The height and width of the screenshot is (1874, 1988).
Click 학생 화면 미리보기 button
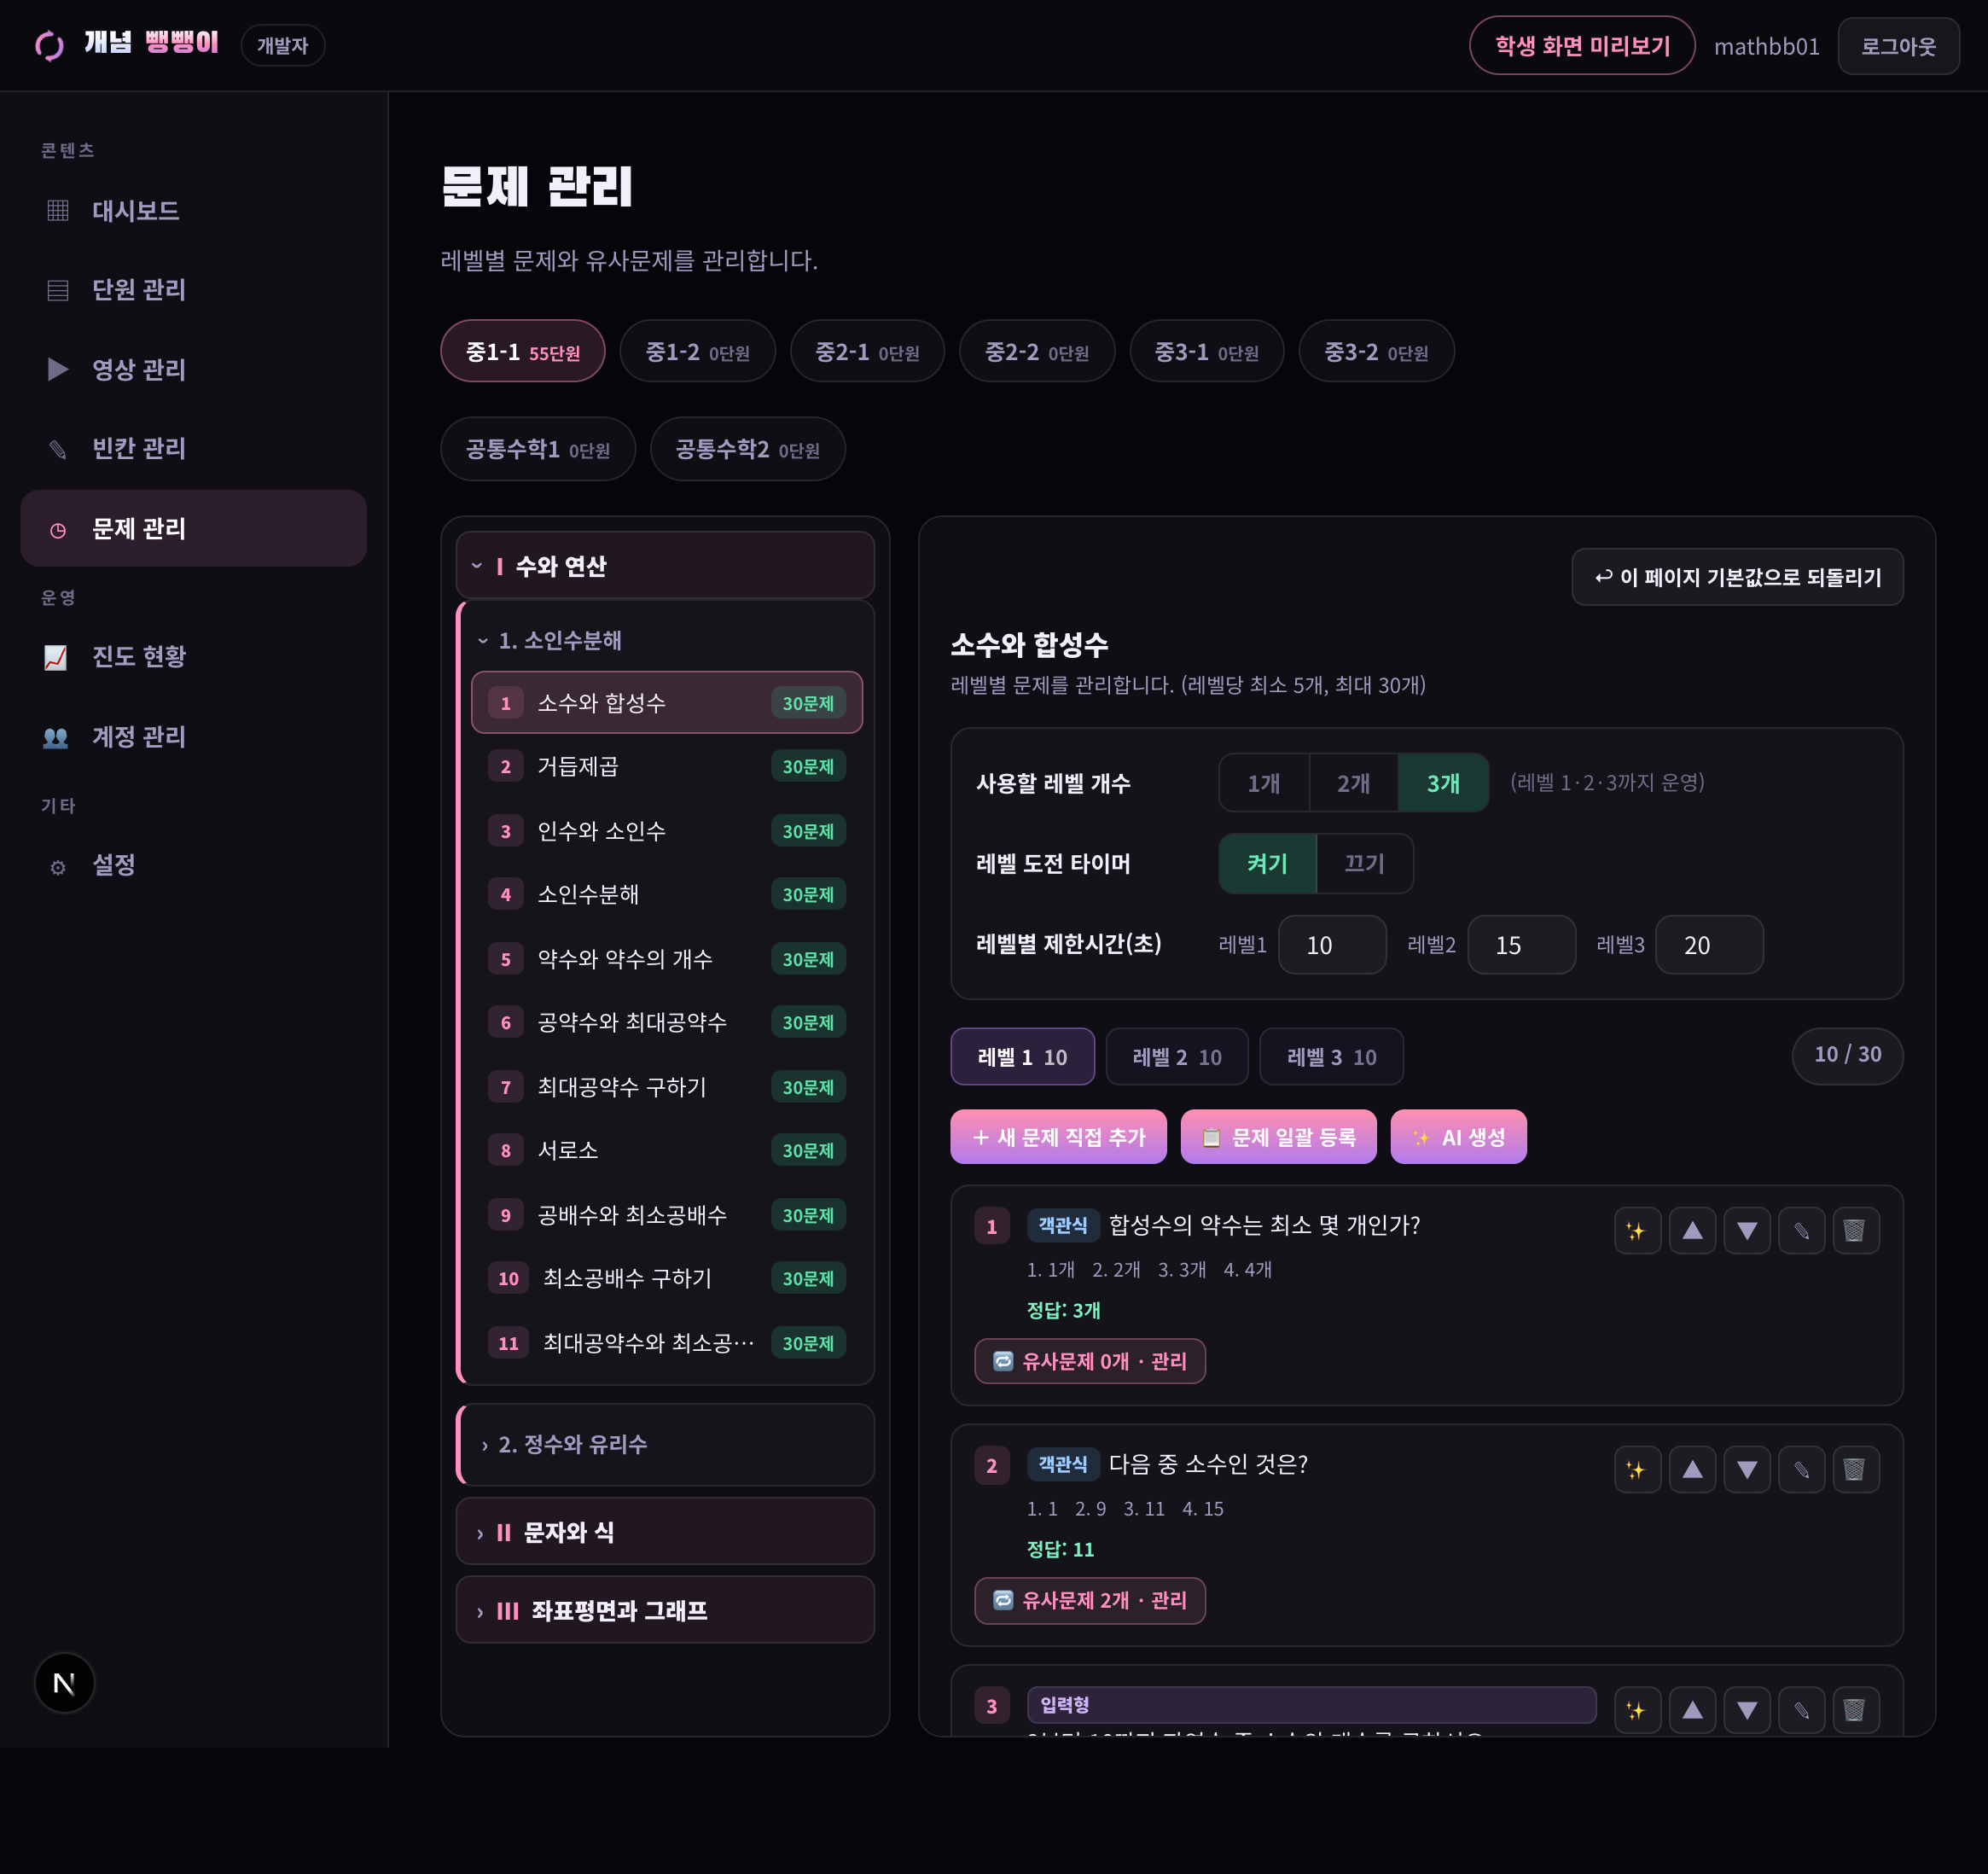click(x=1582, y=46)
